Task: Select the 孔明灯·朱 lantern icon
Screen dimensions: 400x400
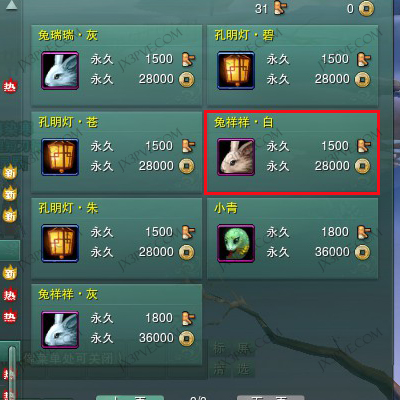Action: pos(60,243)
